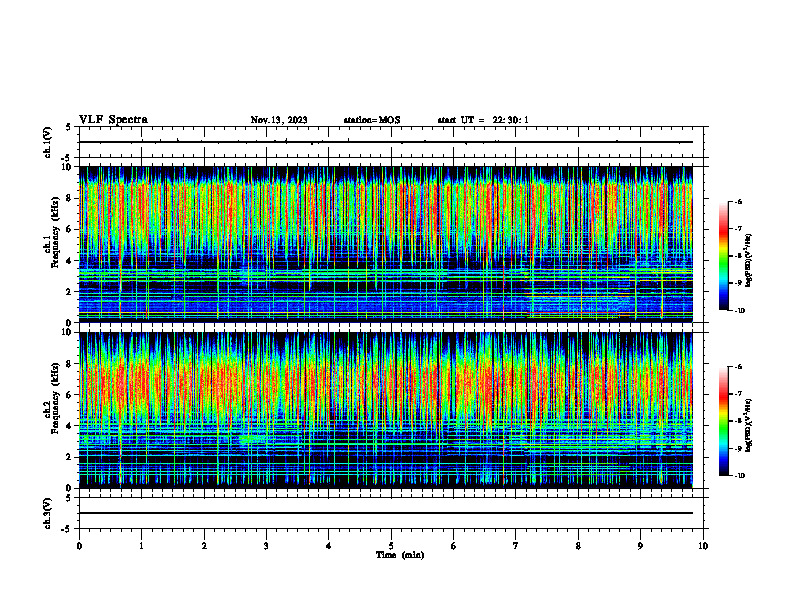Click time-axis tick label "9"

pos(640,546)
